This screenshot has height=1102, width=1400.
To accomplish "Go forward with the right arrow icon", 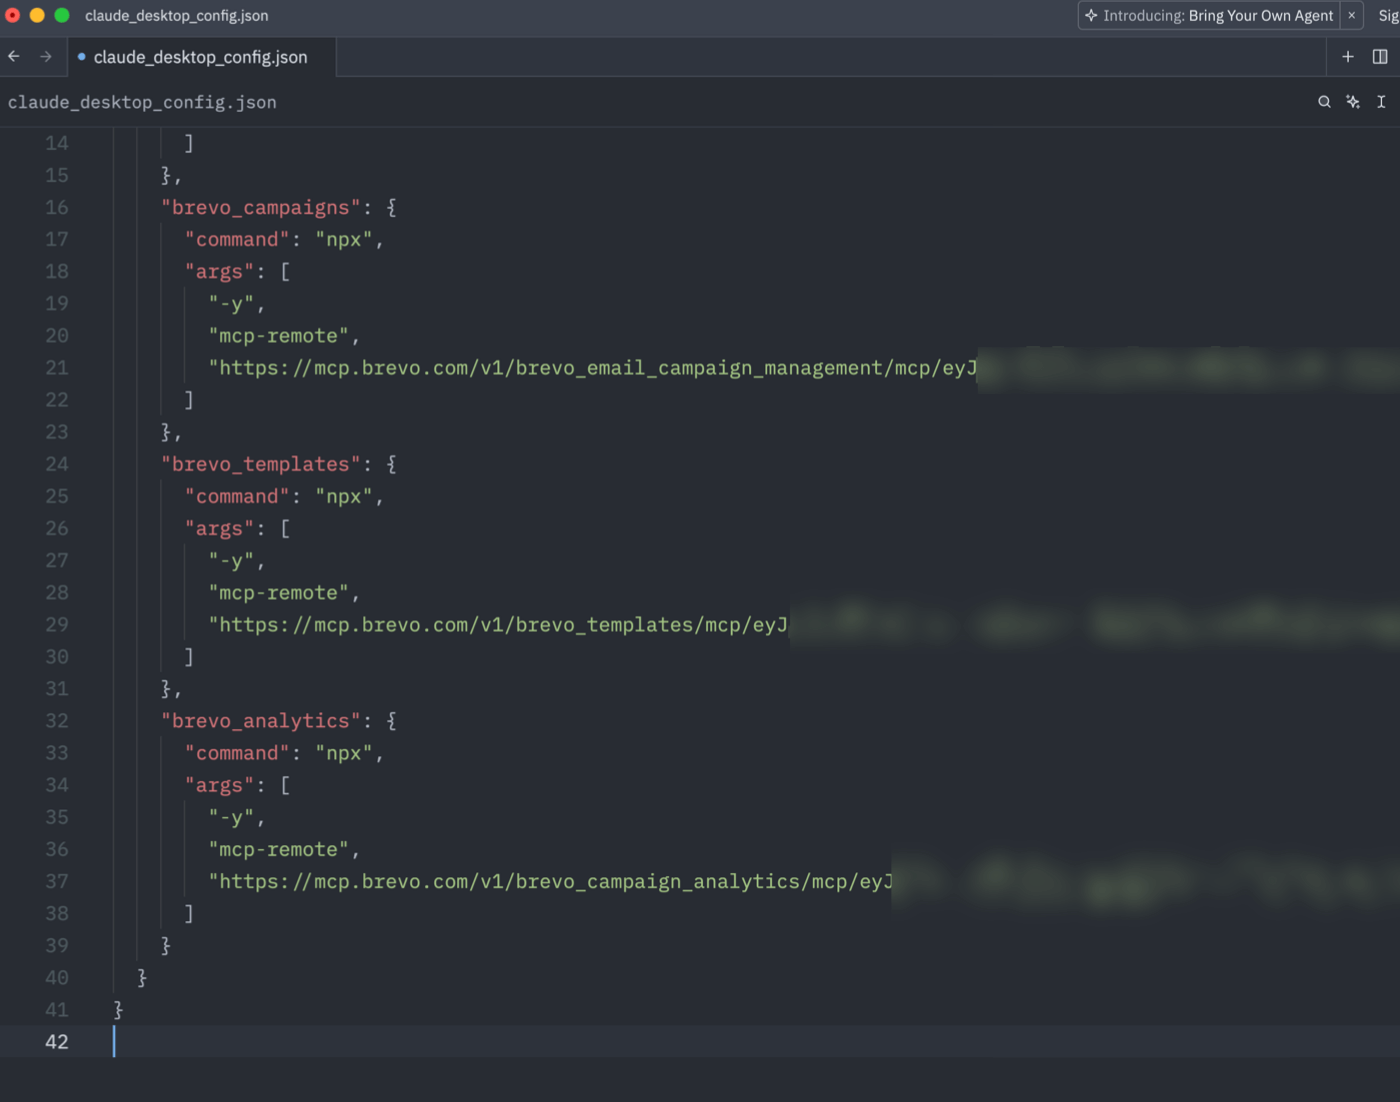I will [x=46, y=57].
